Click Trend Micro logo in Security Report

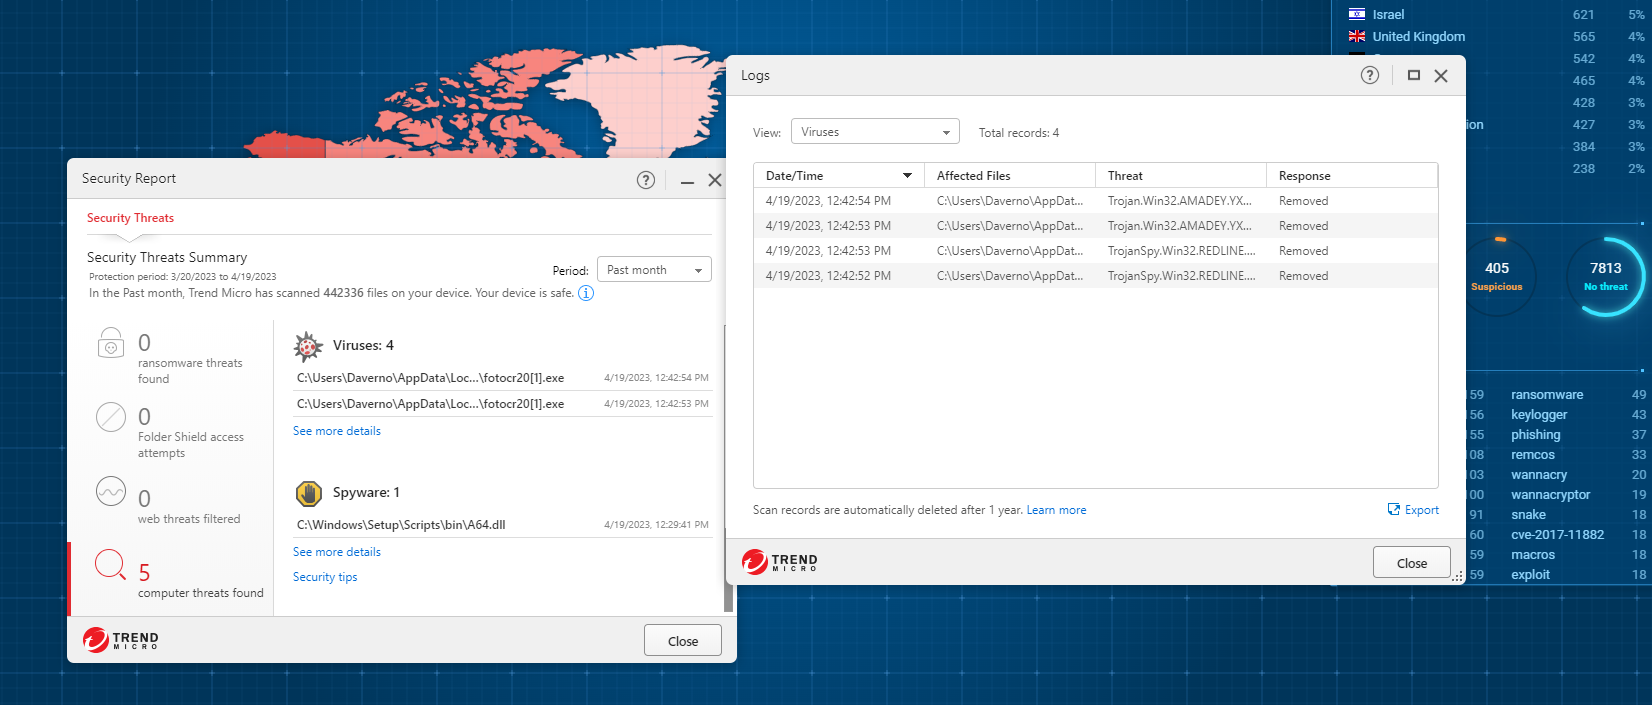(121, 640)
